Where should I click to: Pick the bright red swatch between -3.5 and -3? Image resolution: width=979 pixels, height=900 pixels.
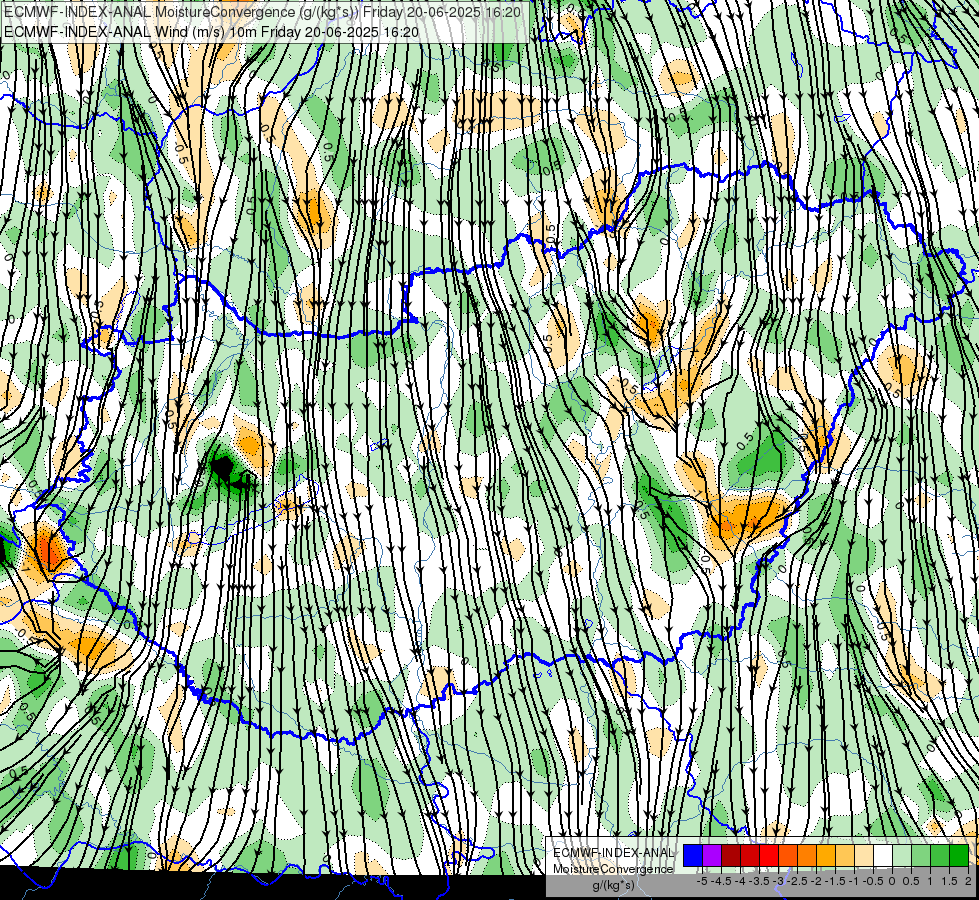click(x=769, y=856)
